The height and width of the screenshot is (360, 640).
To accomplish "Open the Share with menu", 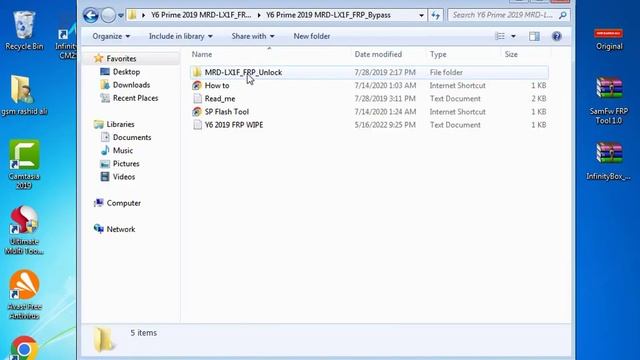I will [253, 36].
